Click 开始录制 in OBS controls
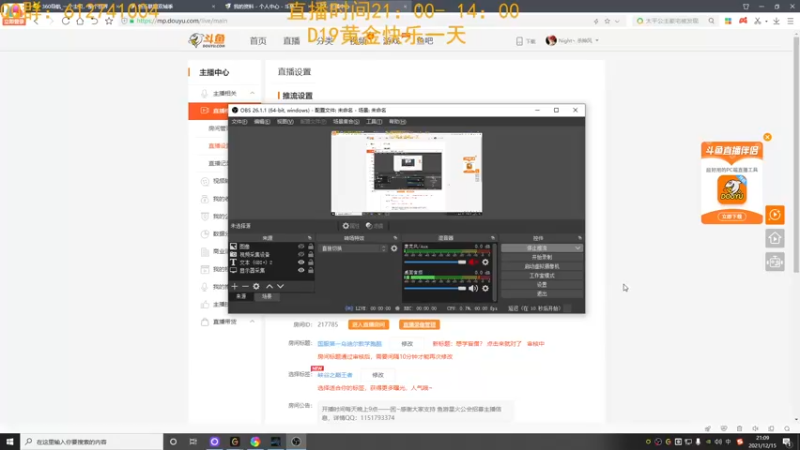The height and width of the screenshot is (450, 800). pos(542,257)
